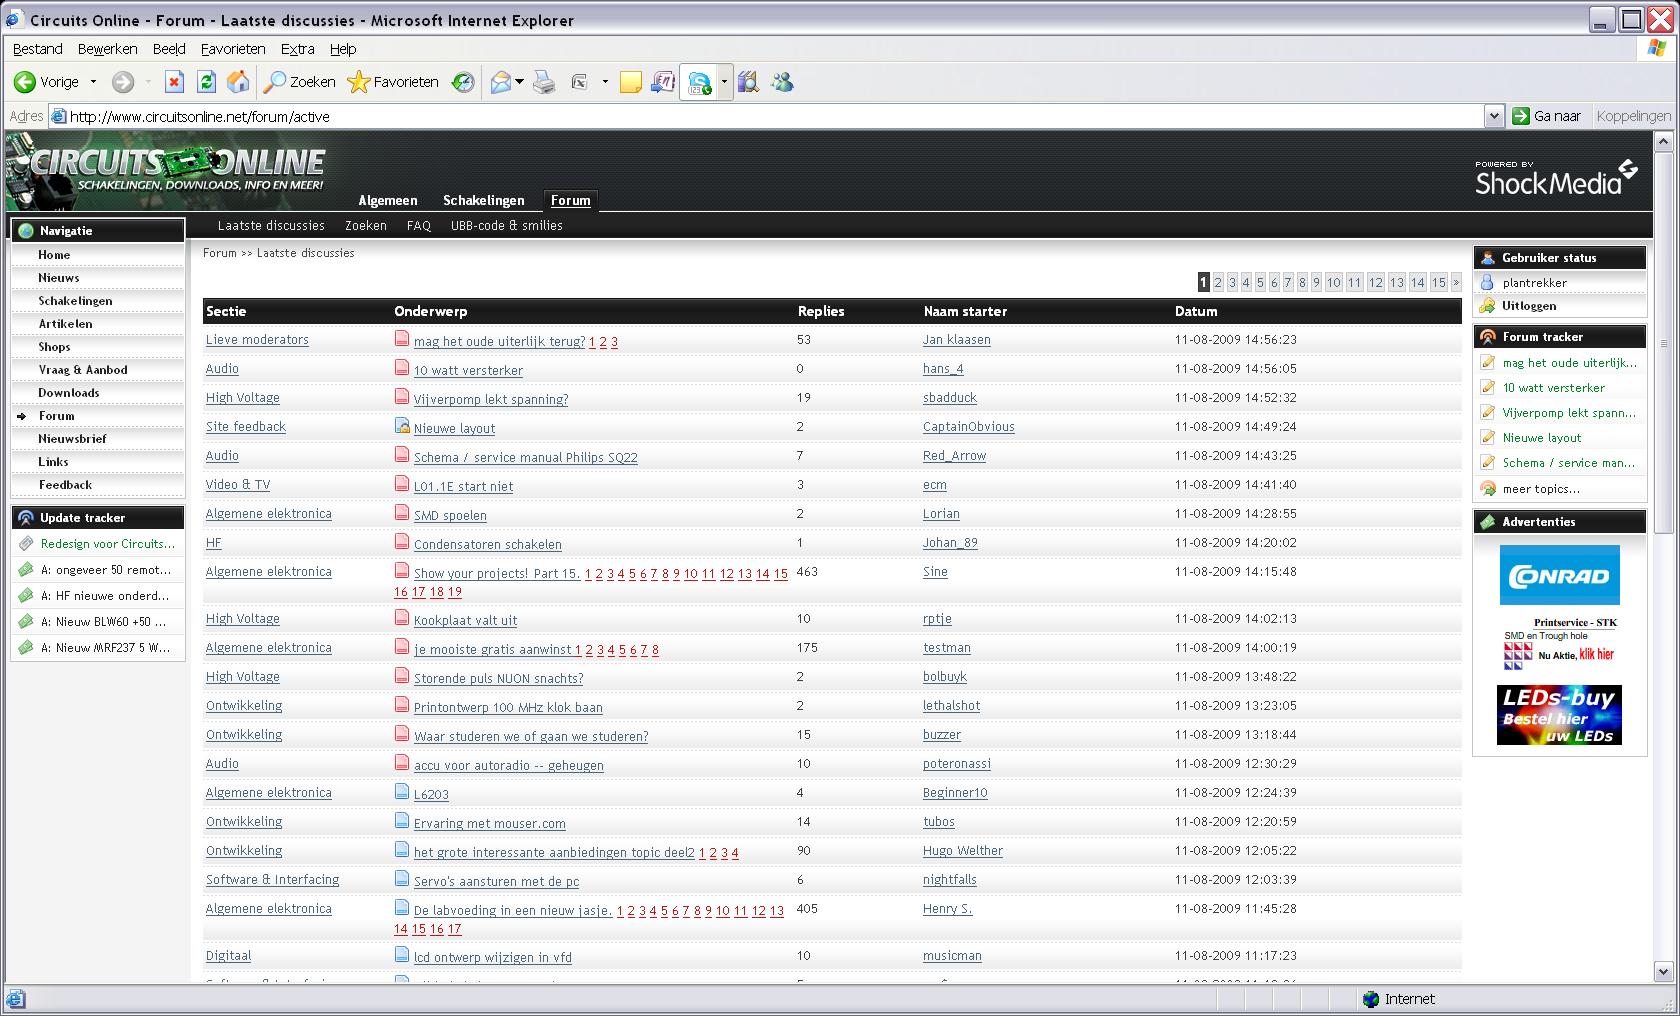The height and width of the screenshot is (1016, 1680).
Task: Click the Research books icon in toolbar
Action: 748,82
